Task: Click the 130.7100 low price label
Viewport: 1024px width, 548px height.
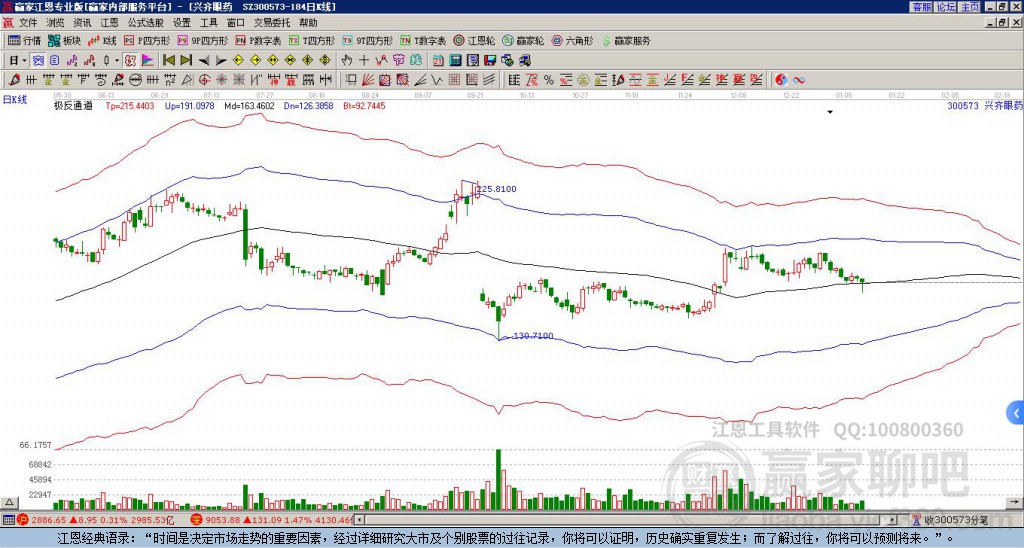Action: click(532, 336)
